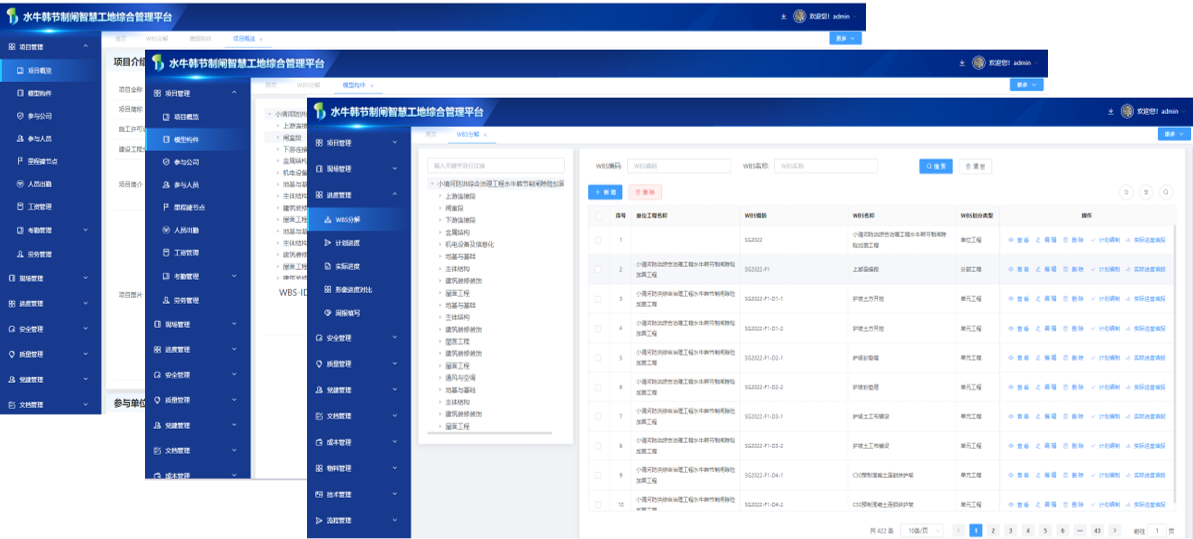Click the blue 新增 add button
1193x539 pixels.
[x=605, y=192]
